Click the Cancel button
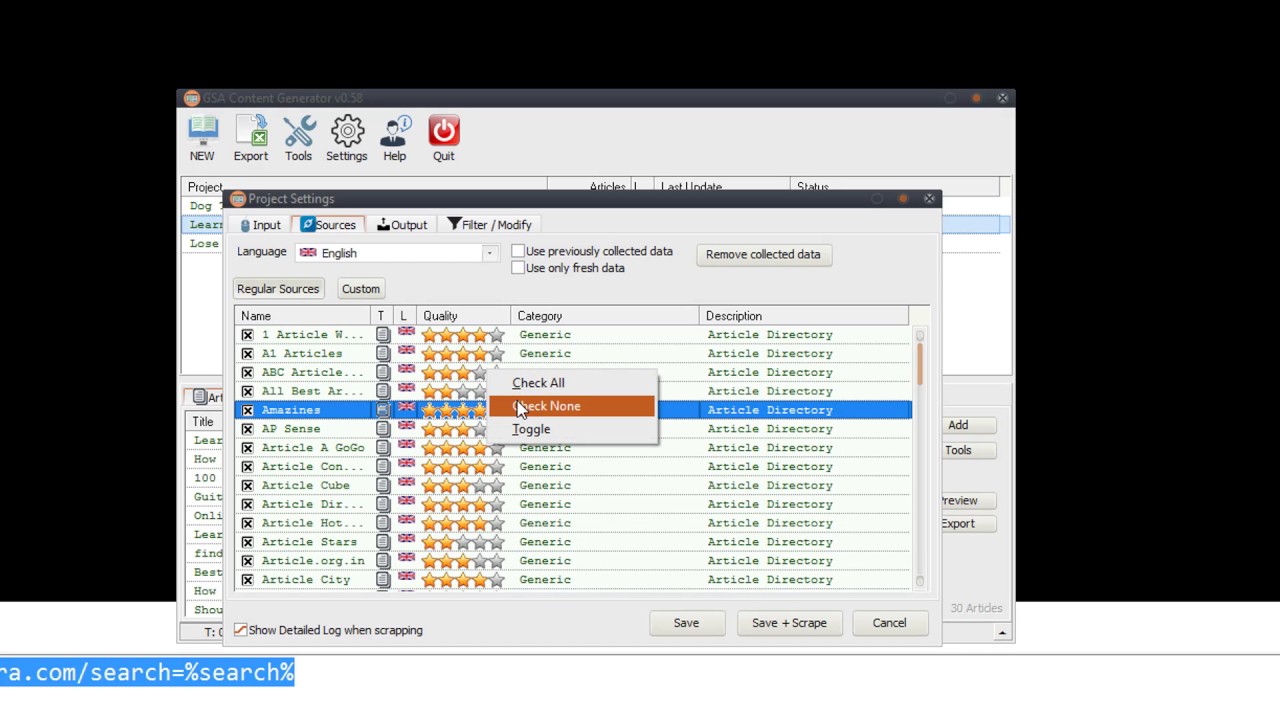Viewport: 1280px width, 720px height. [889, 623]
